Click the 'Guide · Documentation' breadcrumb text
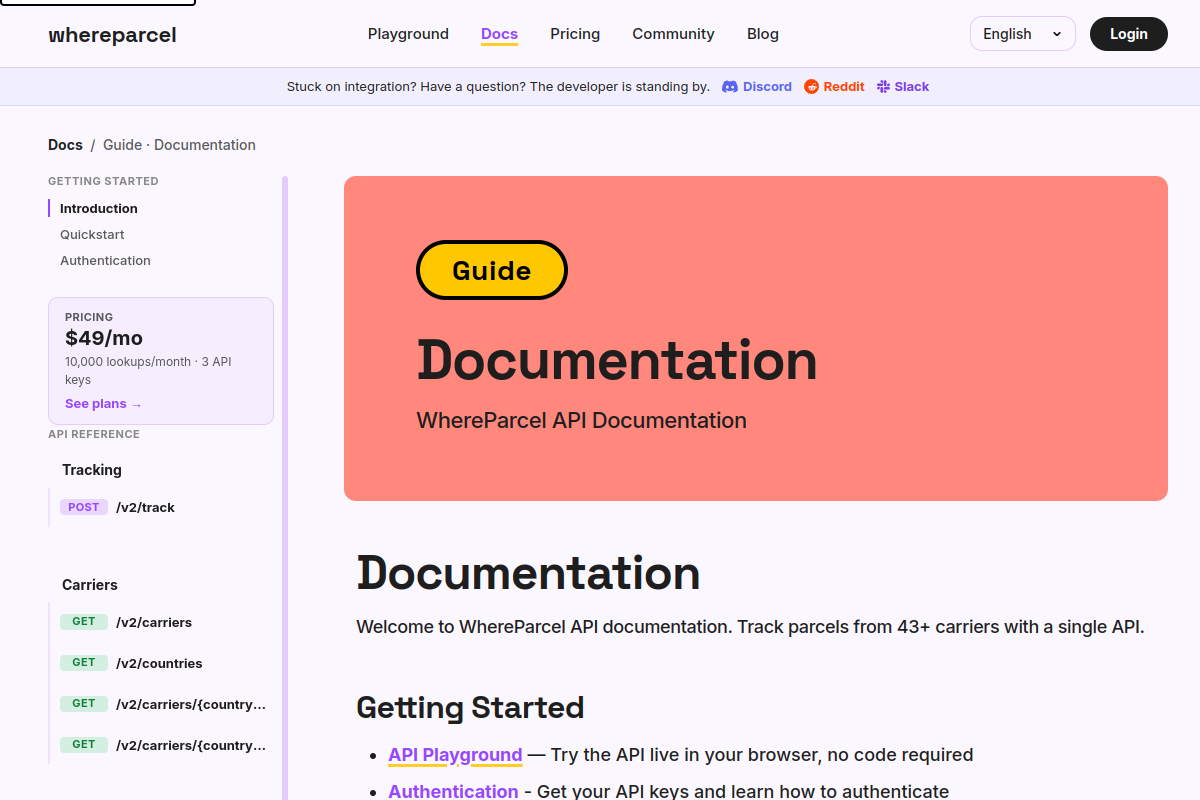1200x800 pixels. pos(179,145)
